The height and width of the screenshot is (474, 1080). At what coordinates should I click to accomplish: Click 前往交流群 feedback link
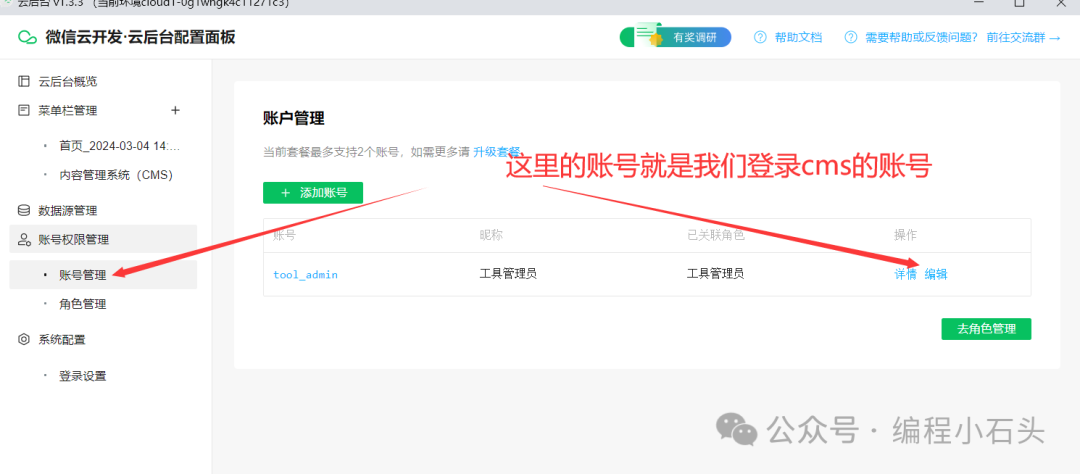(1024, 37)
